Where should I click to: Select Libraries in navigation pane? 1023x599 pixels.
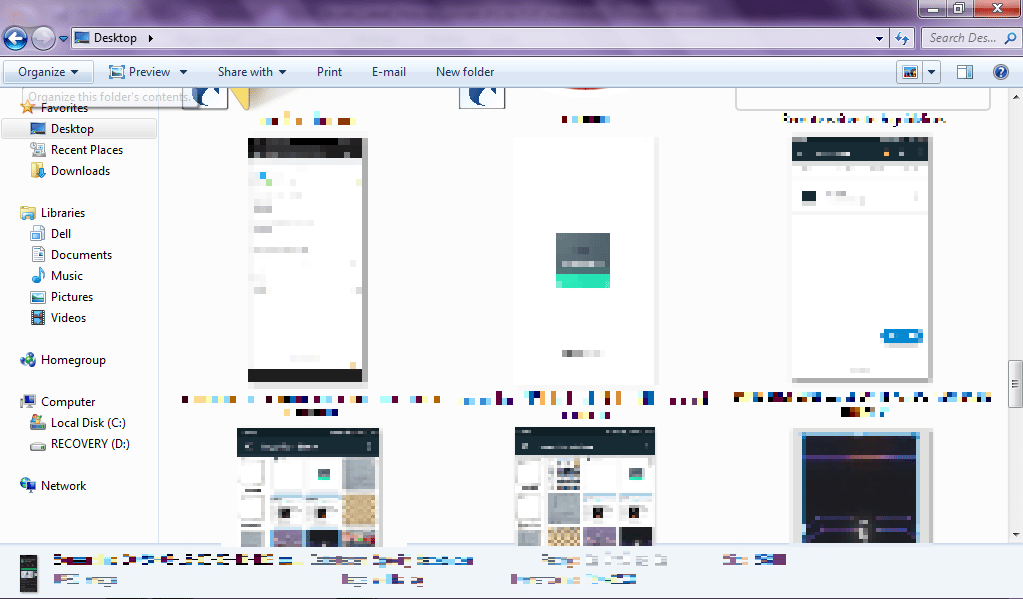coord(63,213)
